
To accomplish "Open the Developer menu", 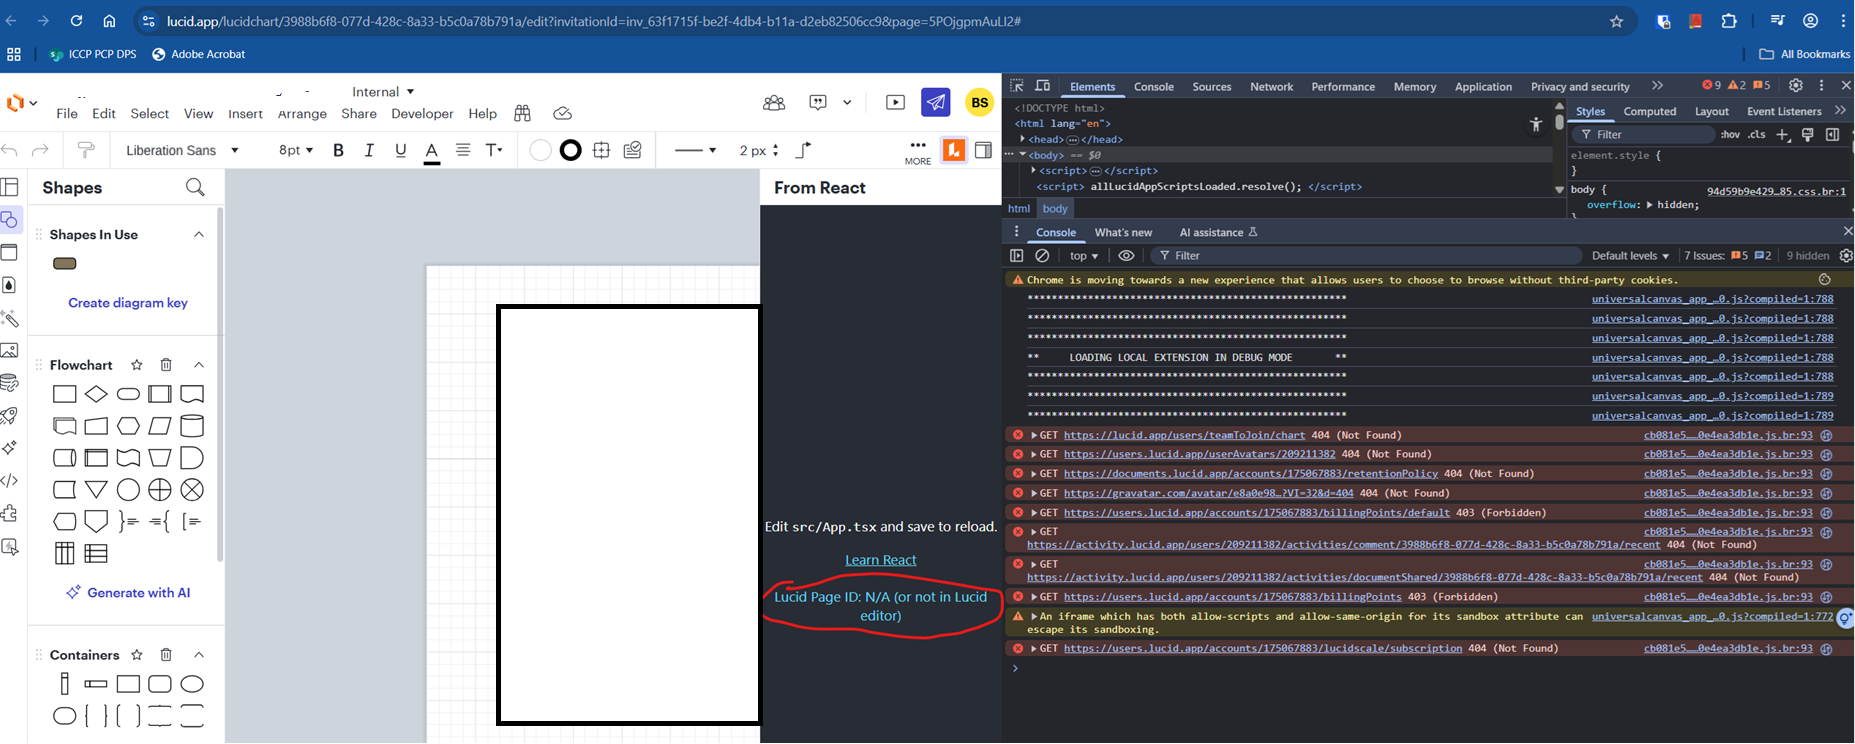I will pyautogui.click(x=422, y=114).
